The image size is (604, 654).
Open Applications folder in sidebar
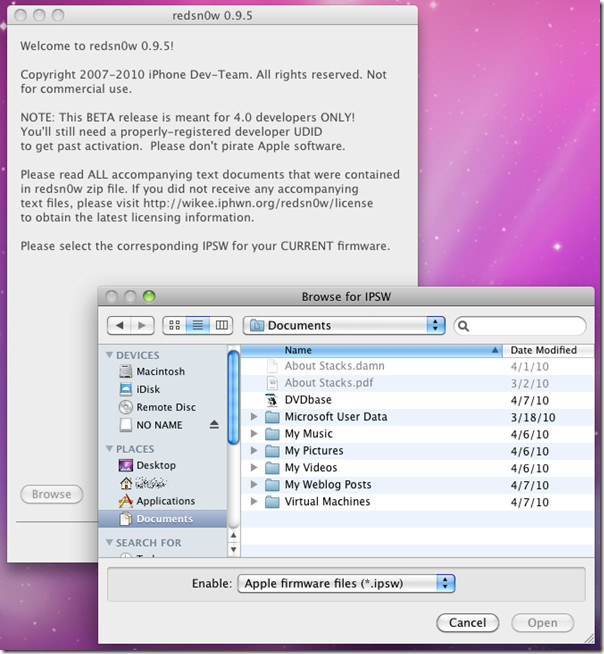click(165, 501)
